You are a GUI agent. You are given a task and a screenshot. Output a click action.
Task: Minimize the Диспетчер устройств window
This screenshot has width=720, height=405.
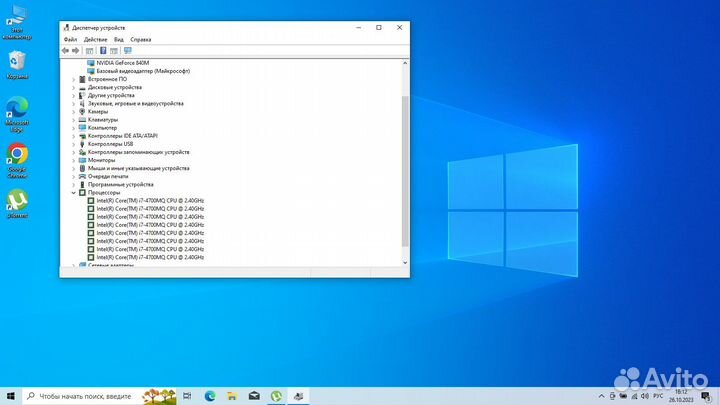click(359, 28)
